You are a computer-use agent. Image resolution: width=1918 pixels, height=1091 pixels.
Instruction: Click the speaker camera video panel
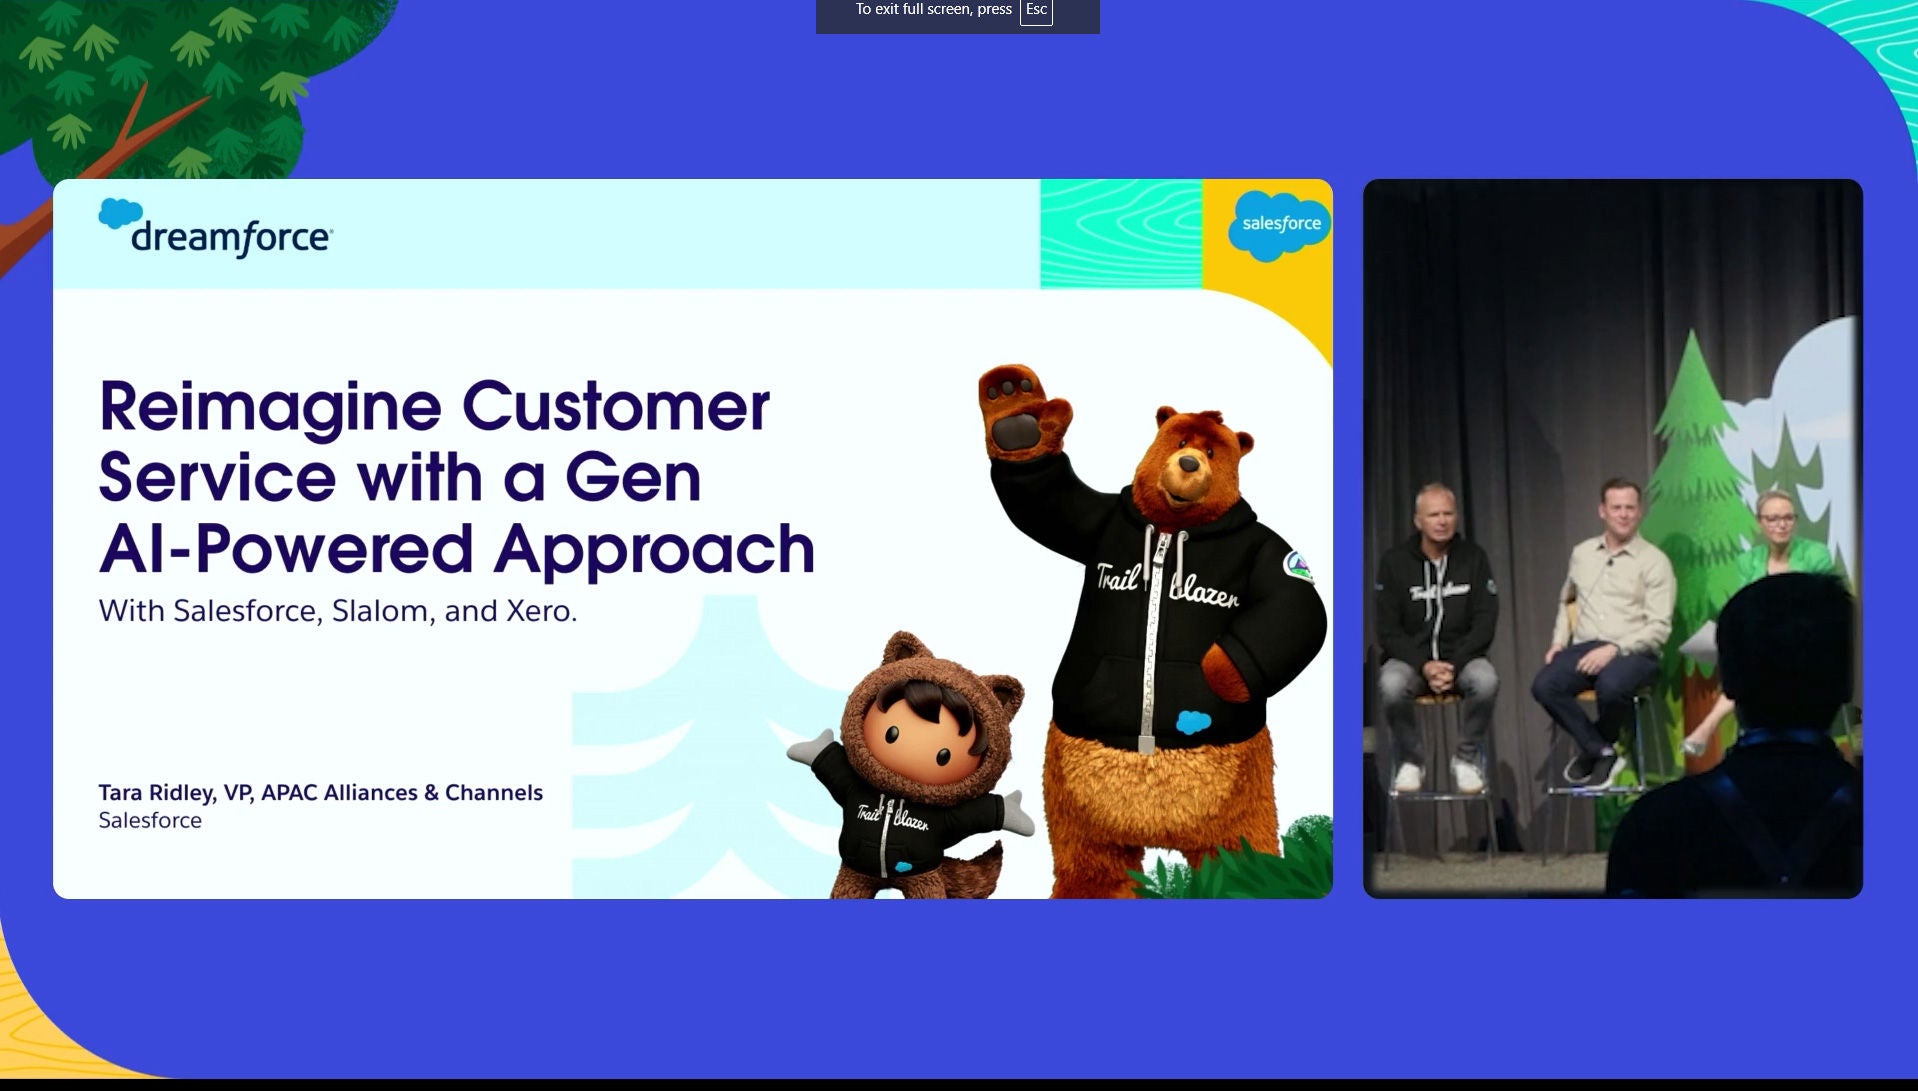coord(1612,538)
